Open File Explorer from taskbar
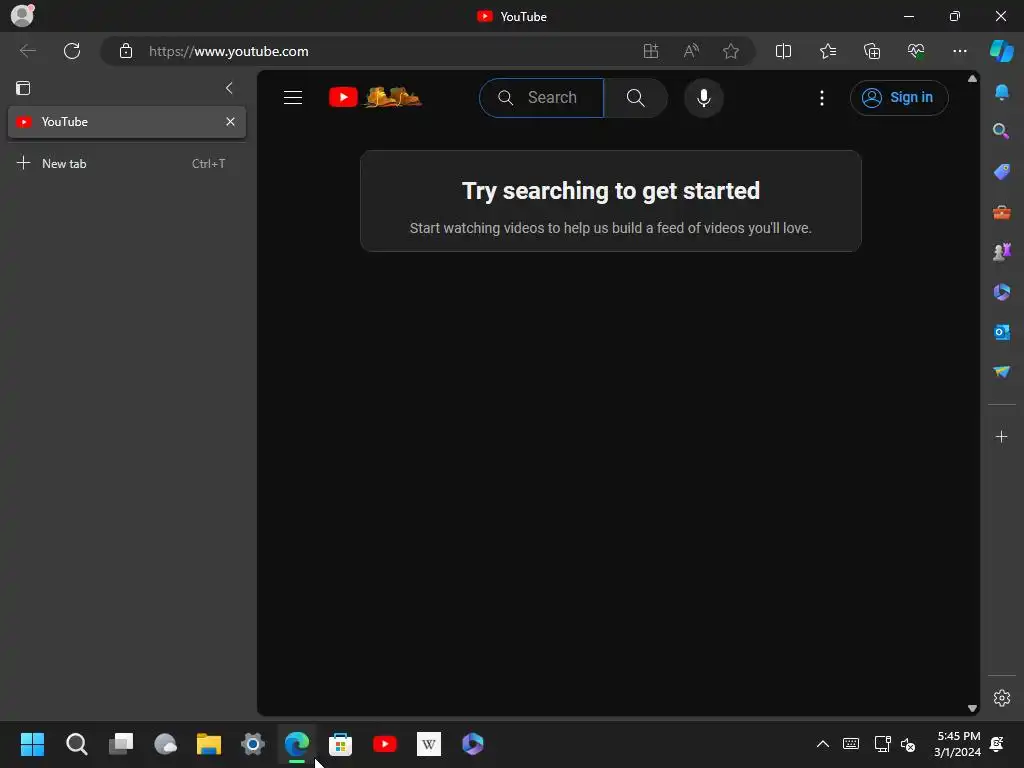 click(x=209, y=744)
